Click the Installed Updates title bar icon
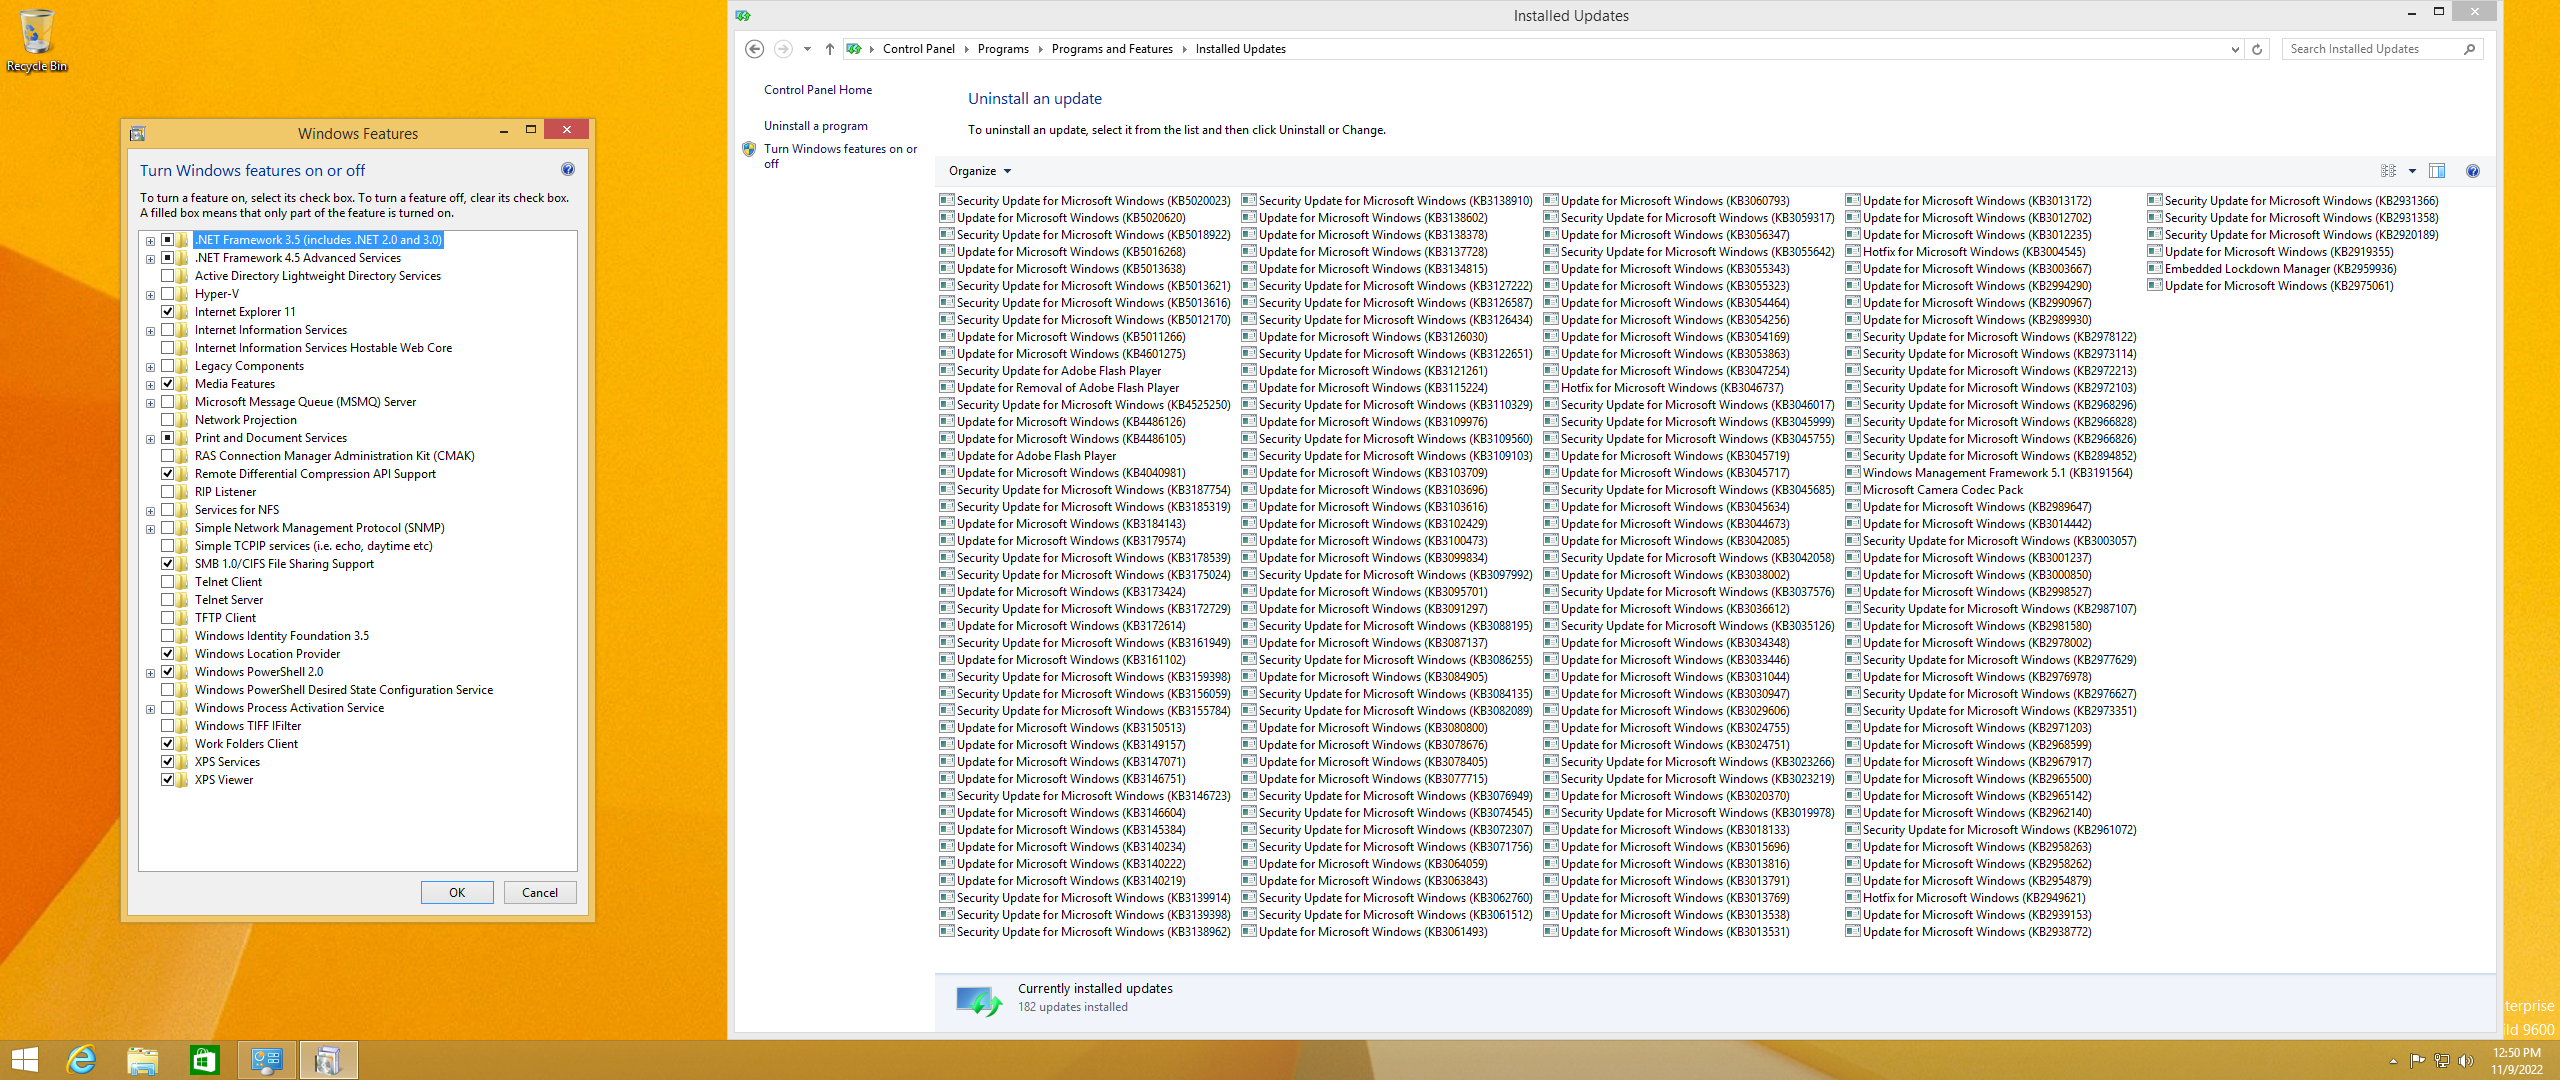 743,15
